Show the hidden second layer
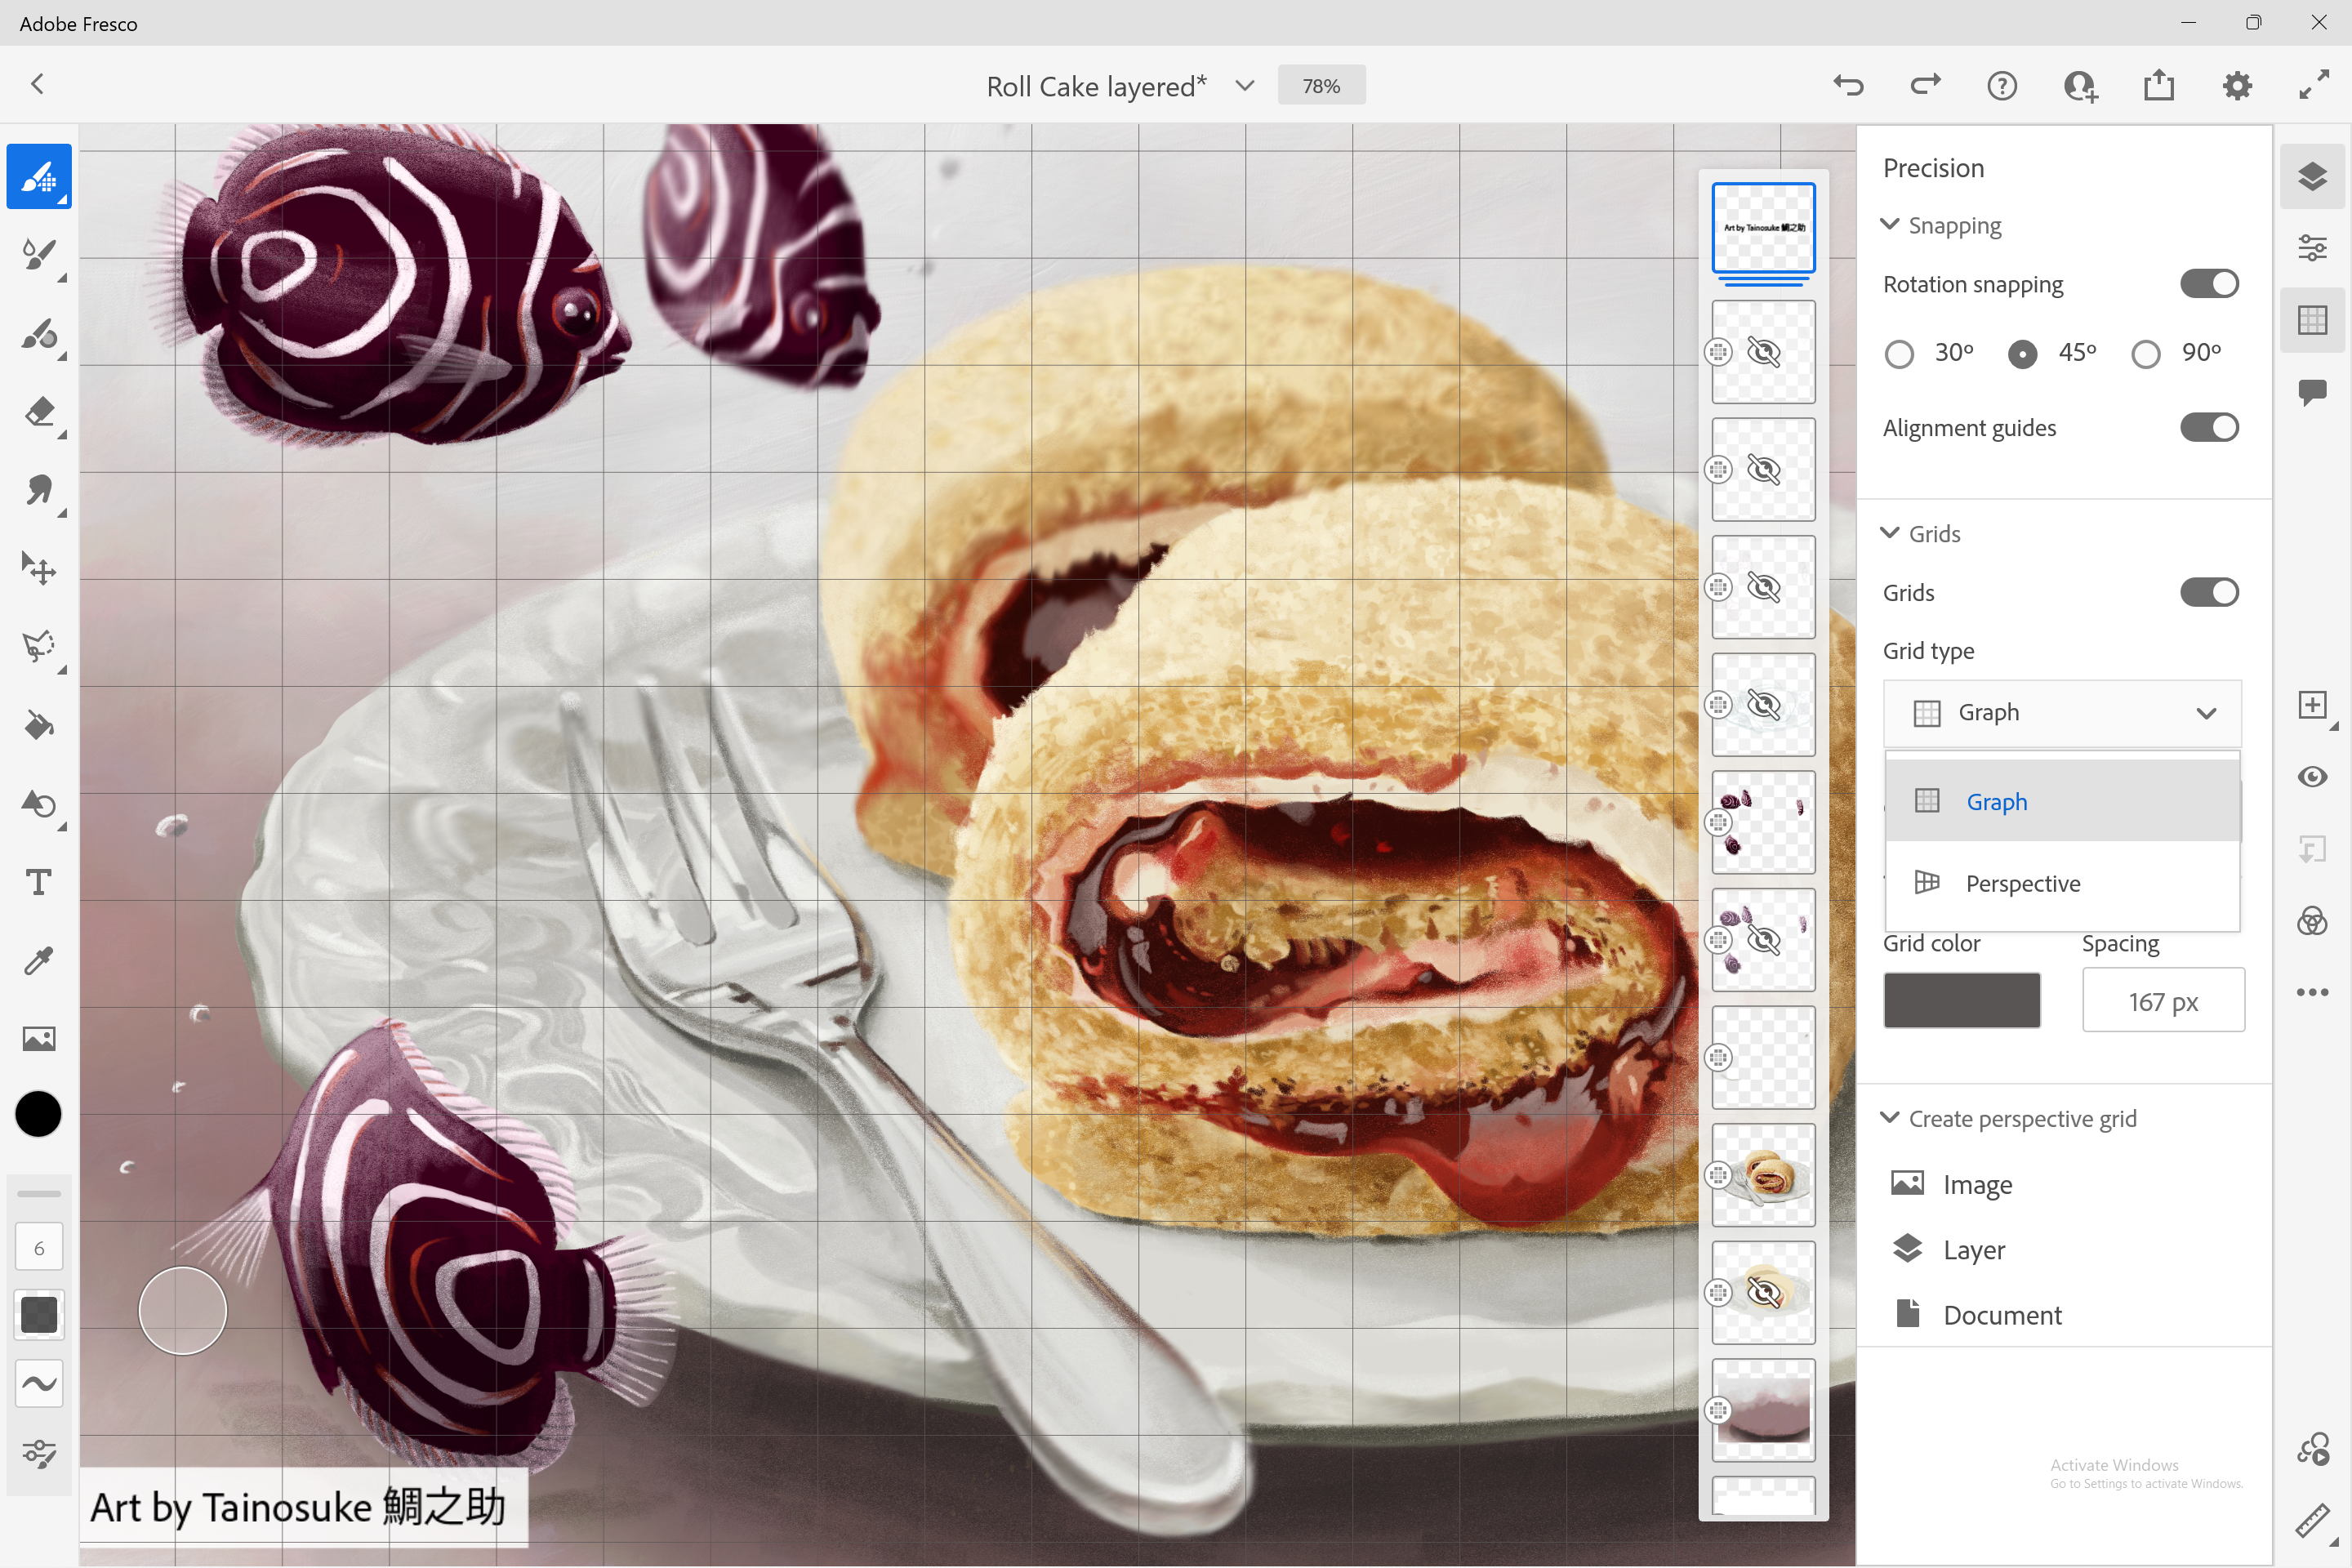2352x1568 pixels. tap(1763, 352)
